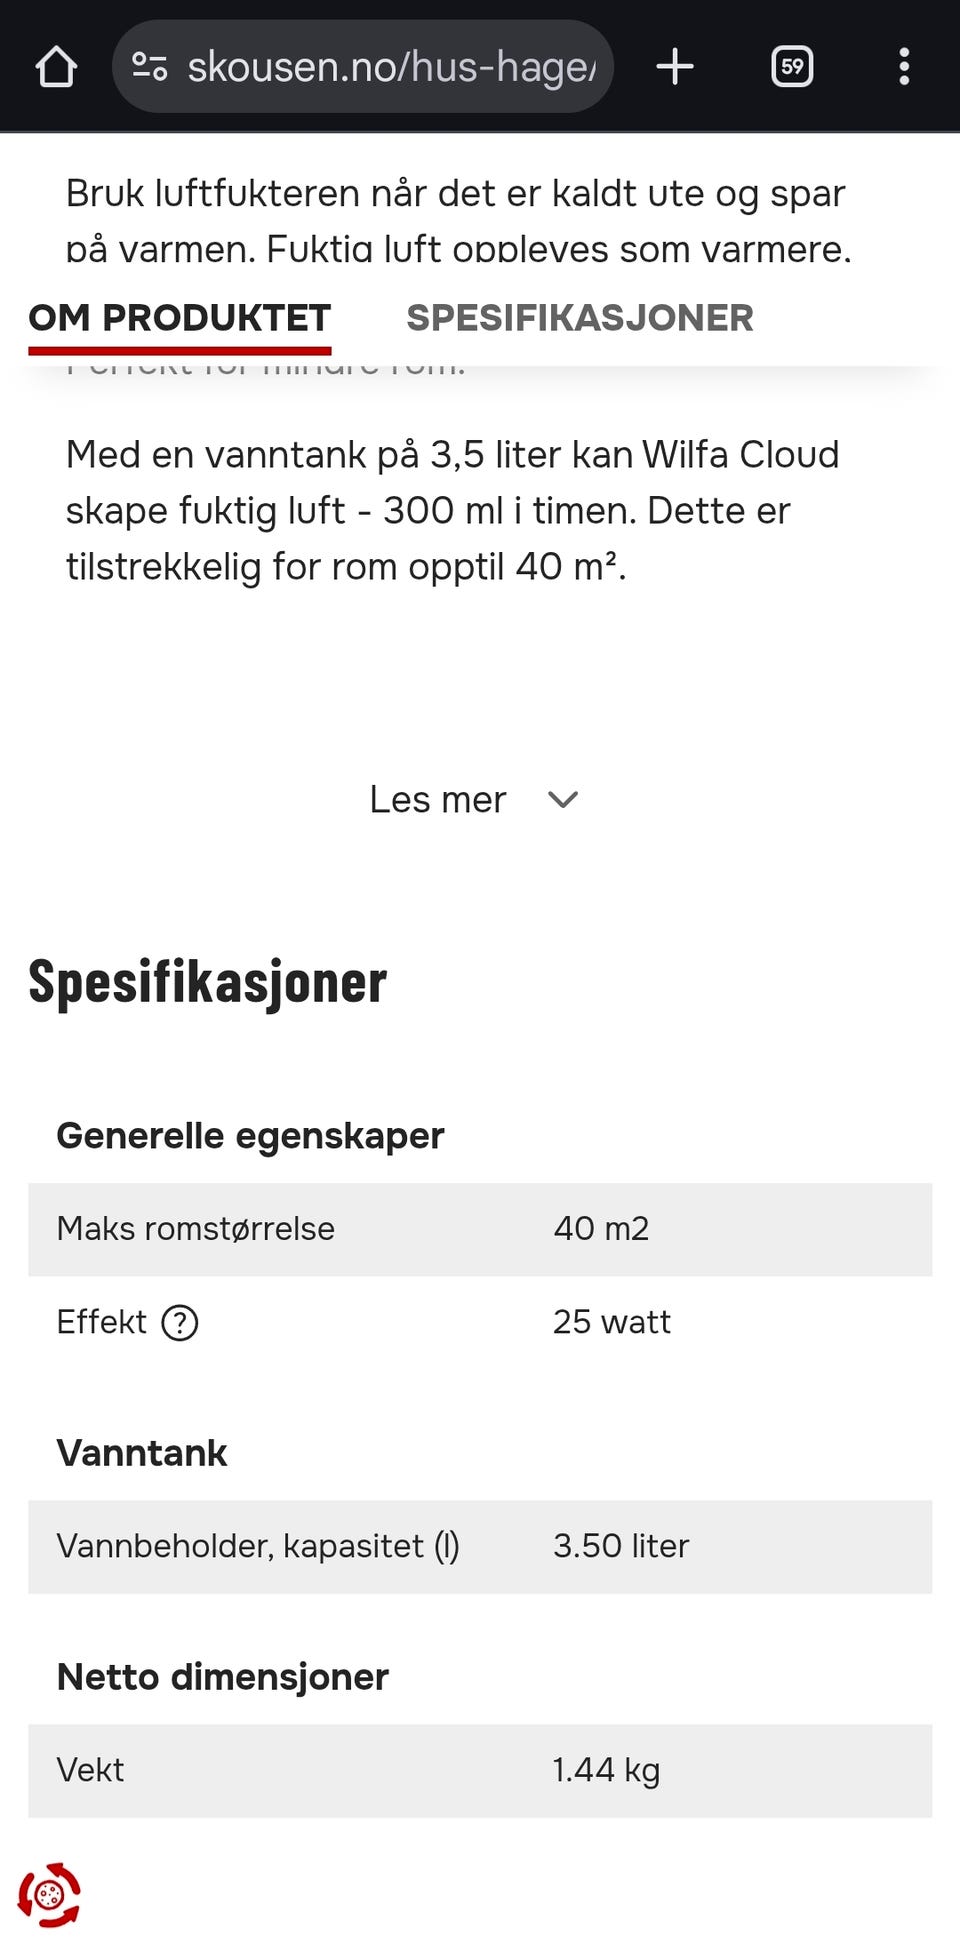Open the three-dot browser menu
Image resolution: width=960 pixels, height=1944 pixels.
(x=903, y=66)
